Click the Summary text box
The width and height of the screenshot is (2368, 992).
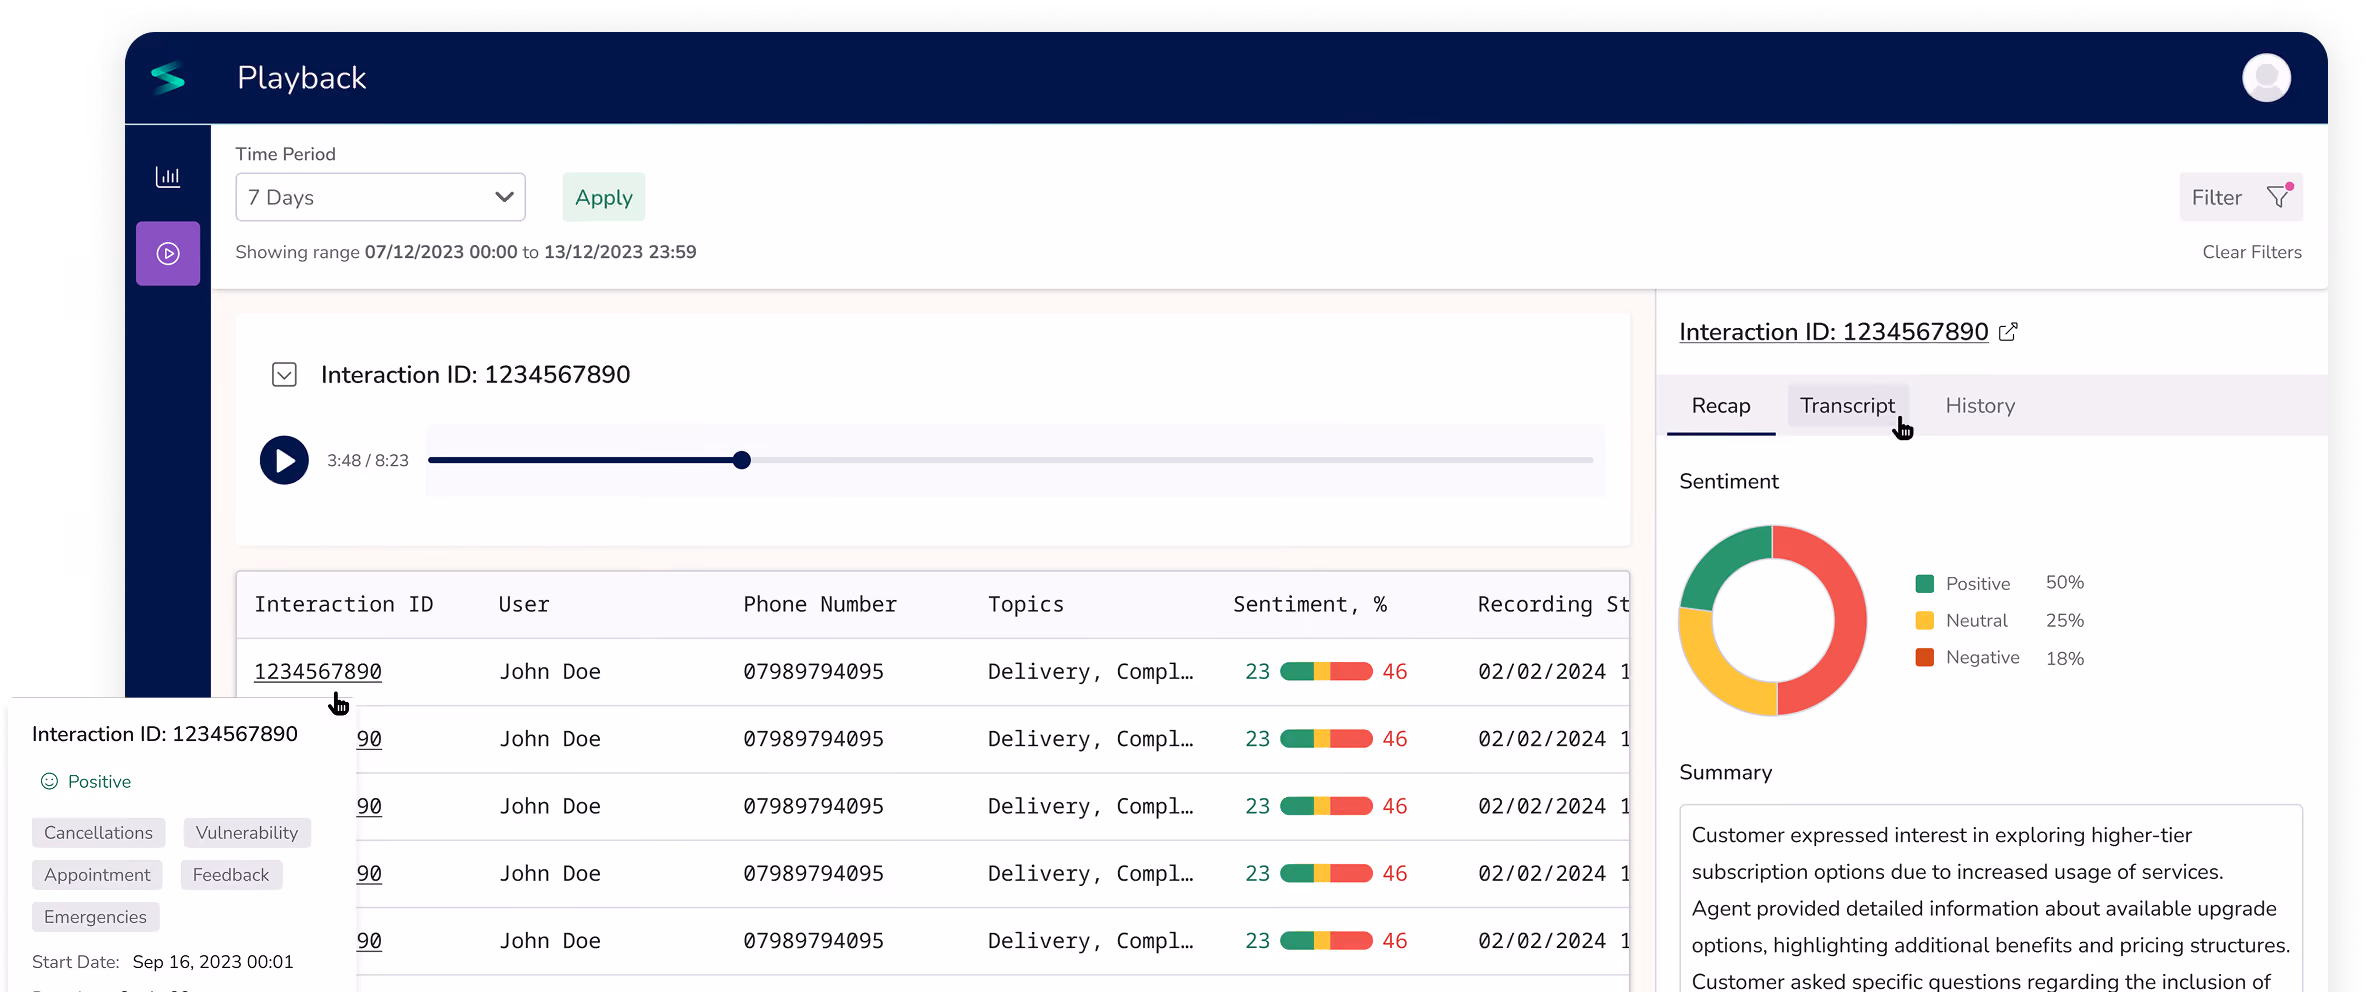pyautogui.click(x=1991, y=898)
